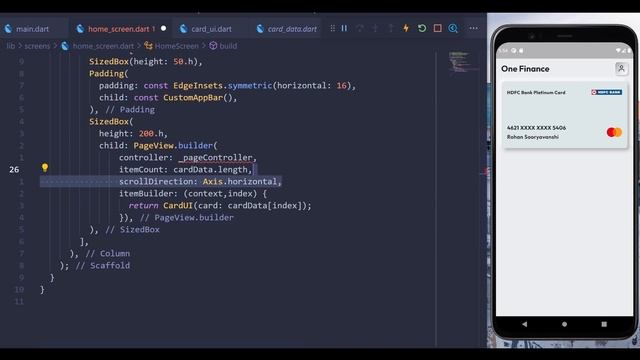Click the debug Step Into icon
Screen dimensions: 640x360
click(x=375, y=28)
